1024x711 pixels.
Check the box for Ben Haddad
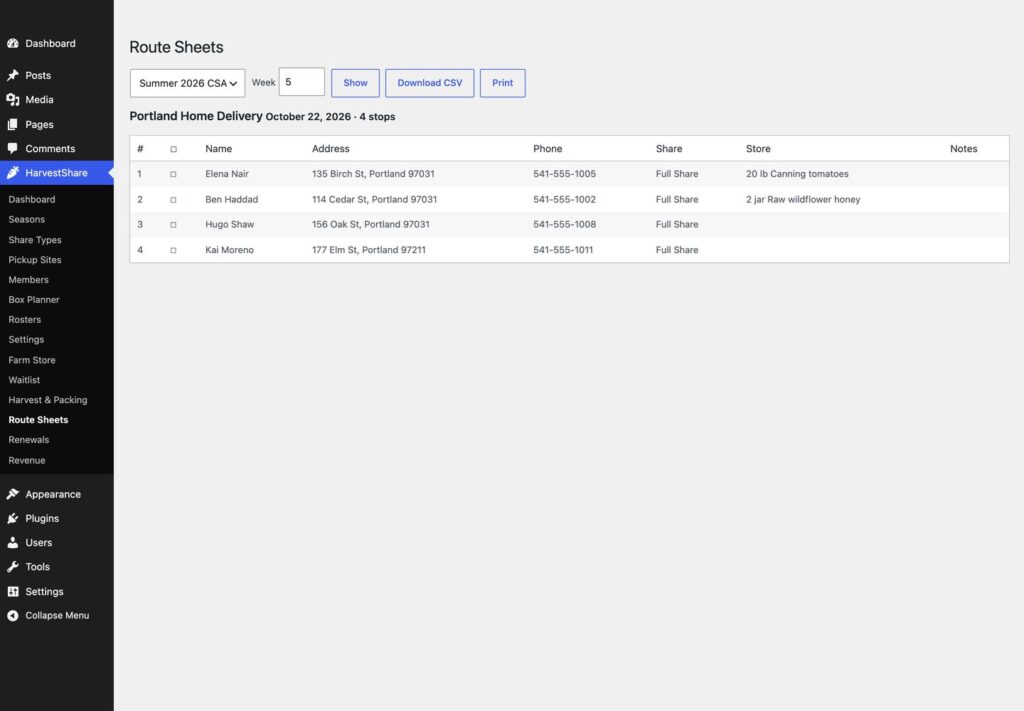coord(173,200)
